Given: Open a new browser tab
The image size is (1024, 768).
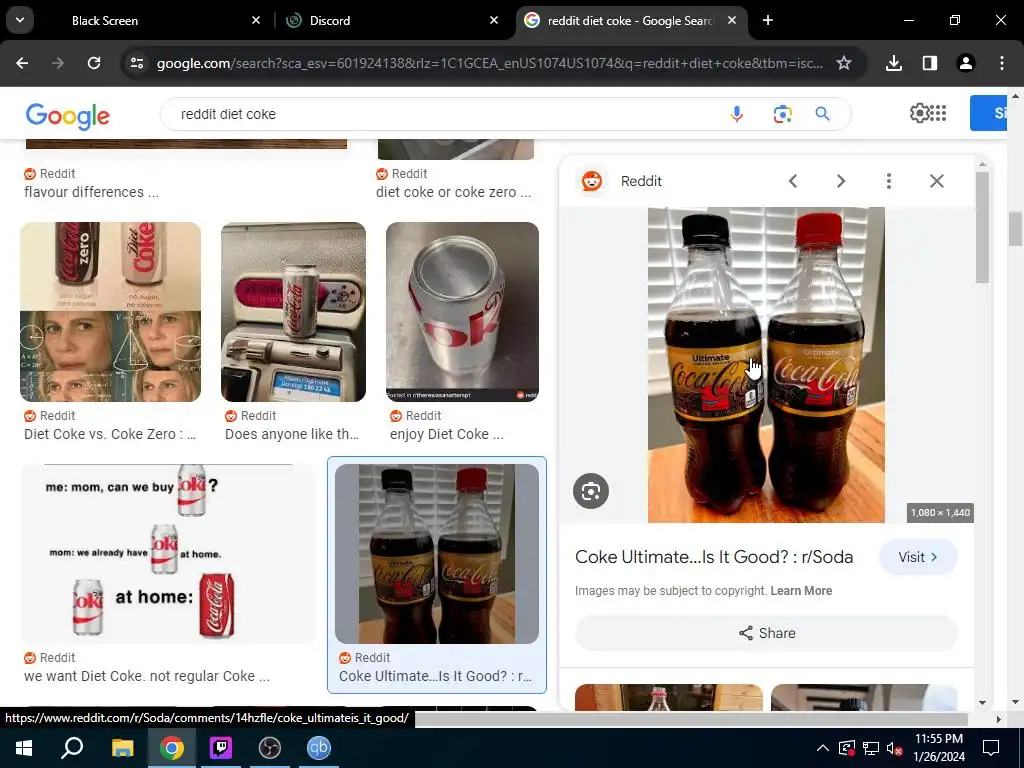Looking at the screenshot, I should click(x=768, y=21).
